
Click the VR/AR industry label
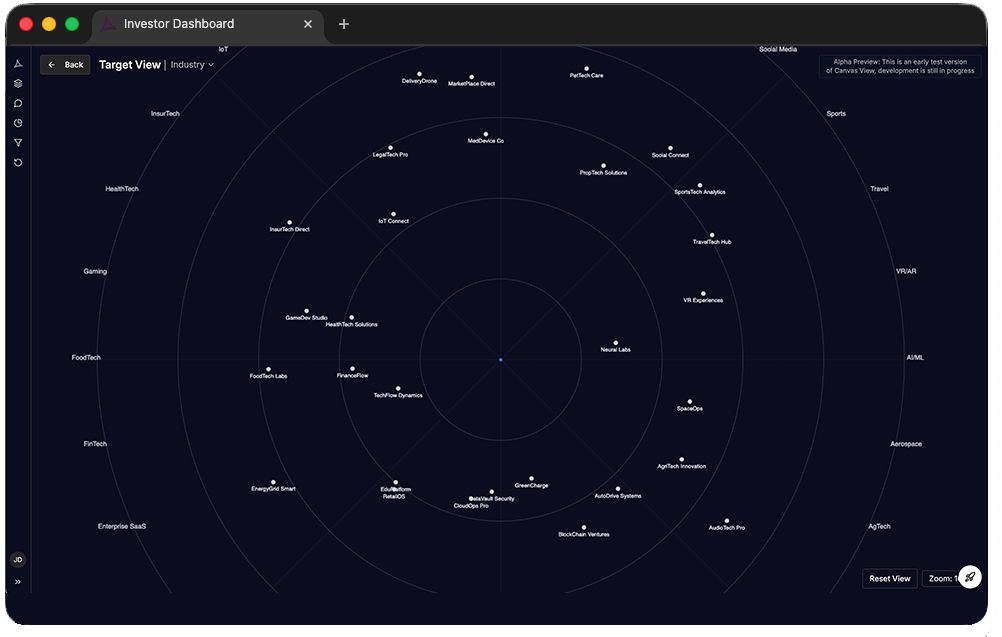(906, 272)
